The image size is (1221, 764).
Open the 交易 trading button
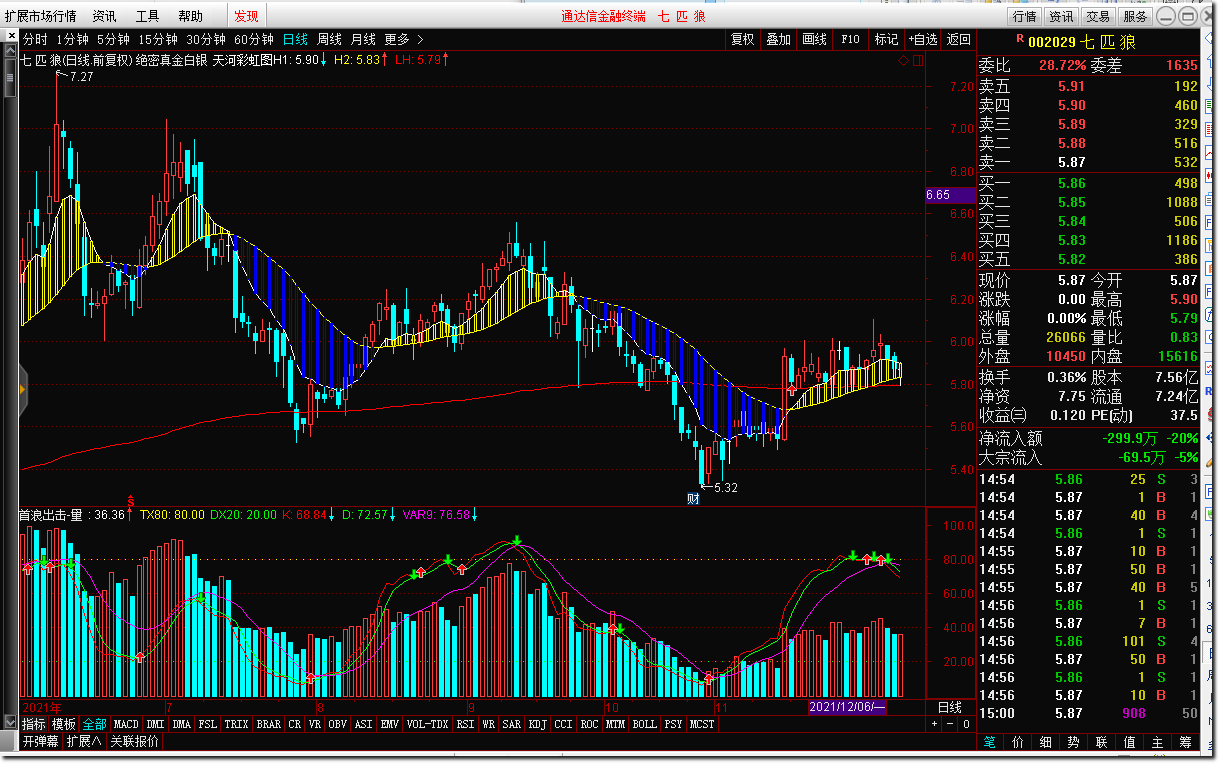1098,16
